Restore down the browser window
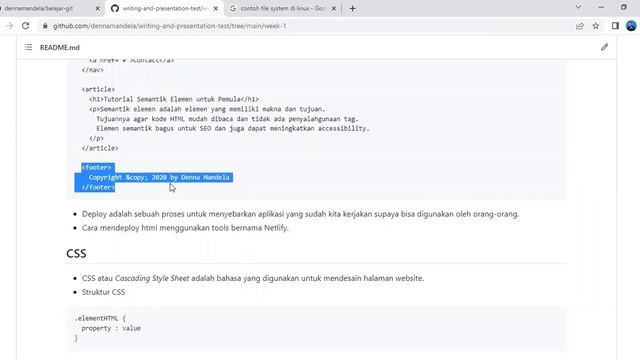640x360 pixels. pyautogui.click(x=624, y=7)
